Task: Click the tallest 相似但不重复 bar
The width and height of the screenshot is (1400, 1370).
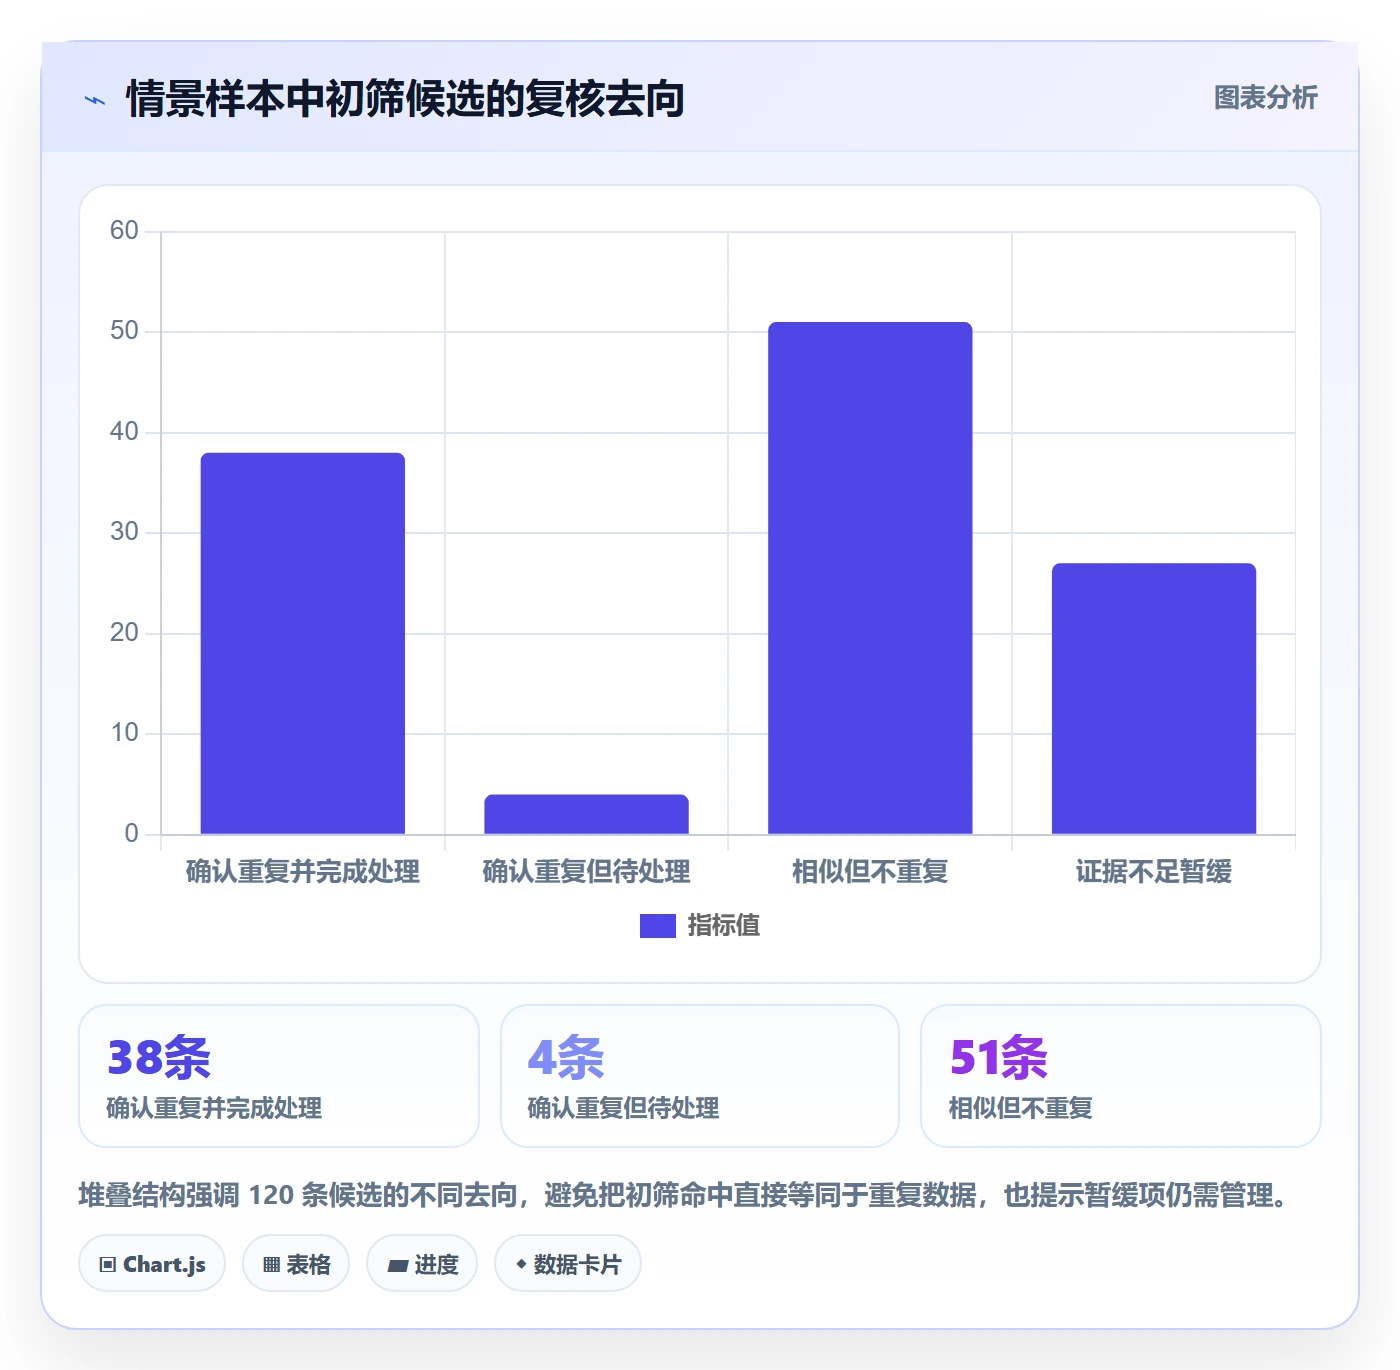Action: (x=870, y=578)
